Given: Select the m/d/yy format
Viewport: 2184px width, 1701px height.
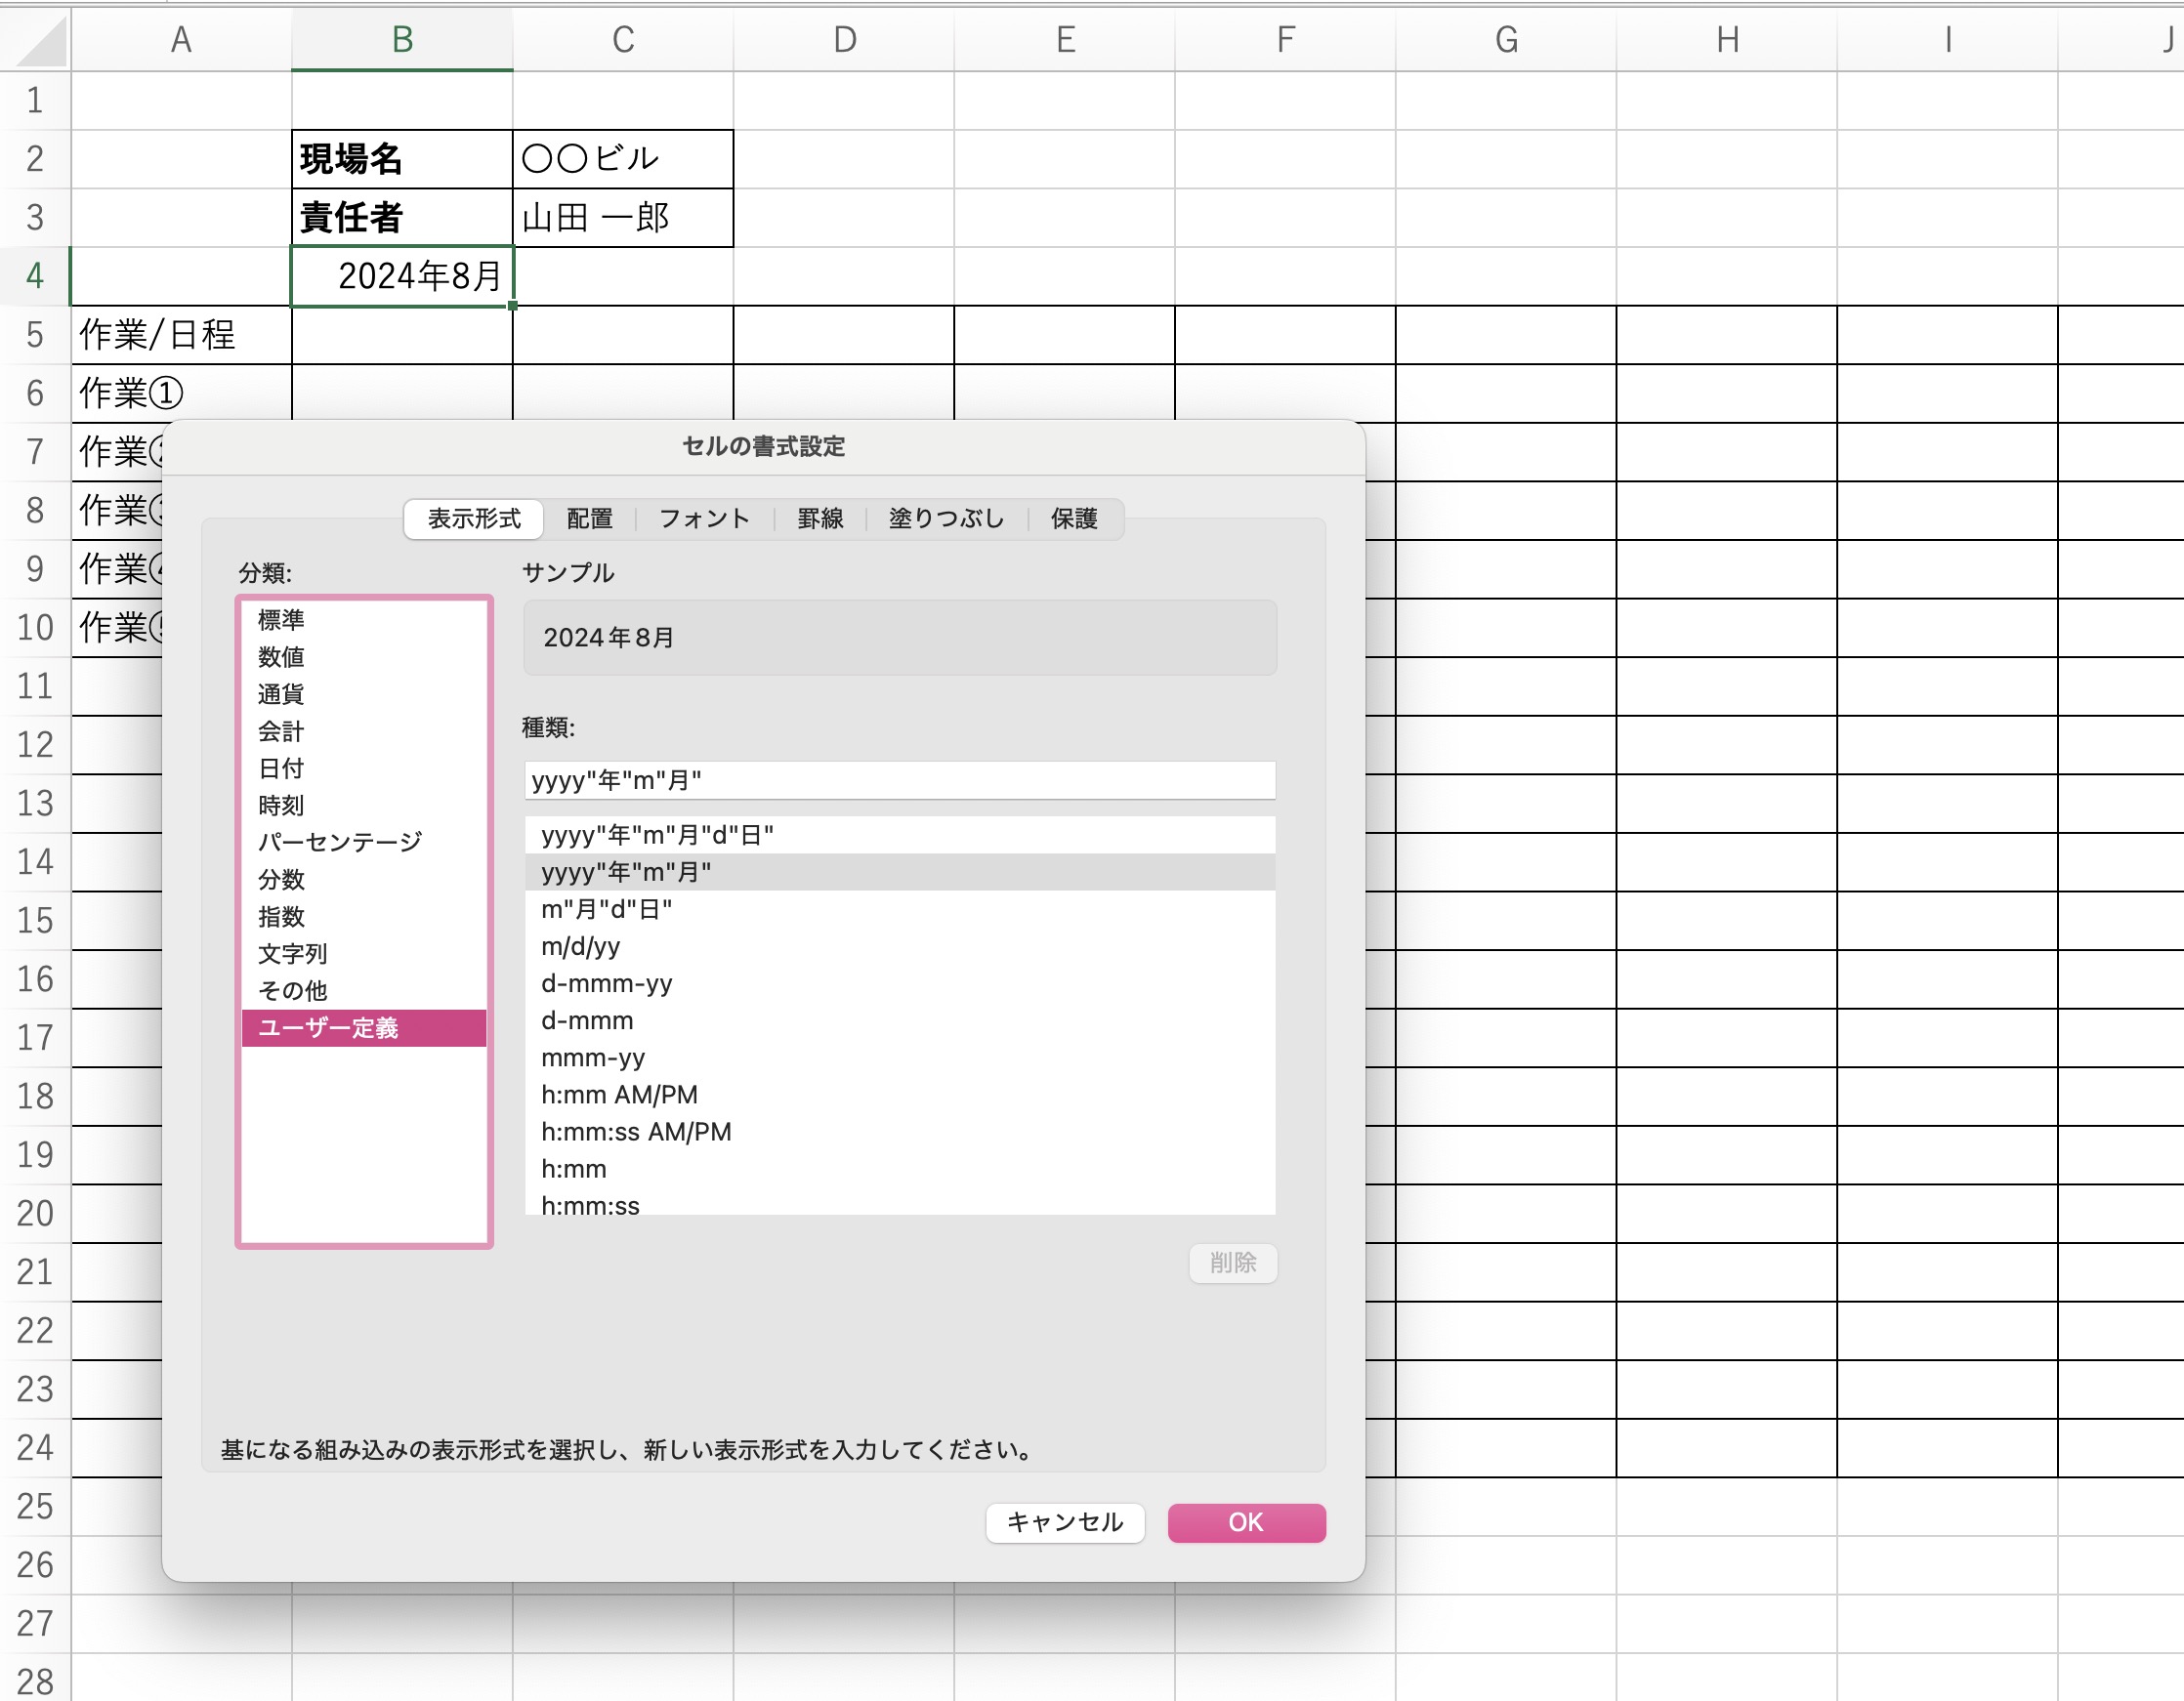Looking at the screenshot, I should click(900, 946).
